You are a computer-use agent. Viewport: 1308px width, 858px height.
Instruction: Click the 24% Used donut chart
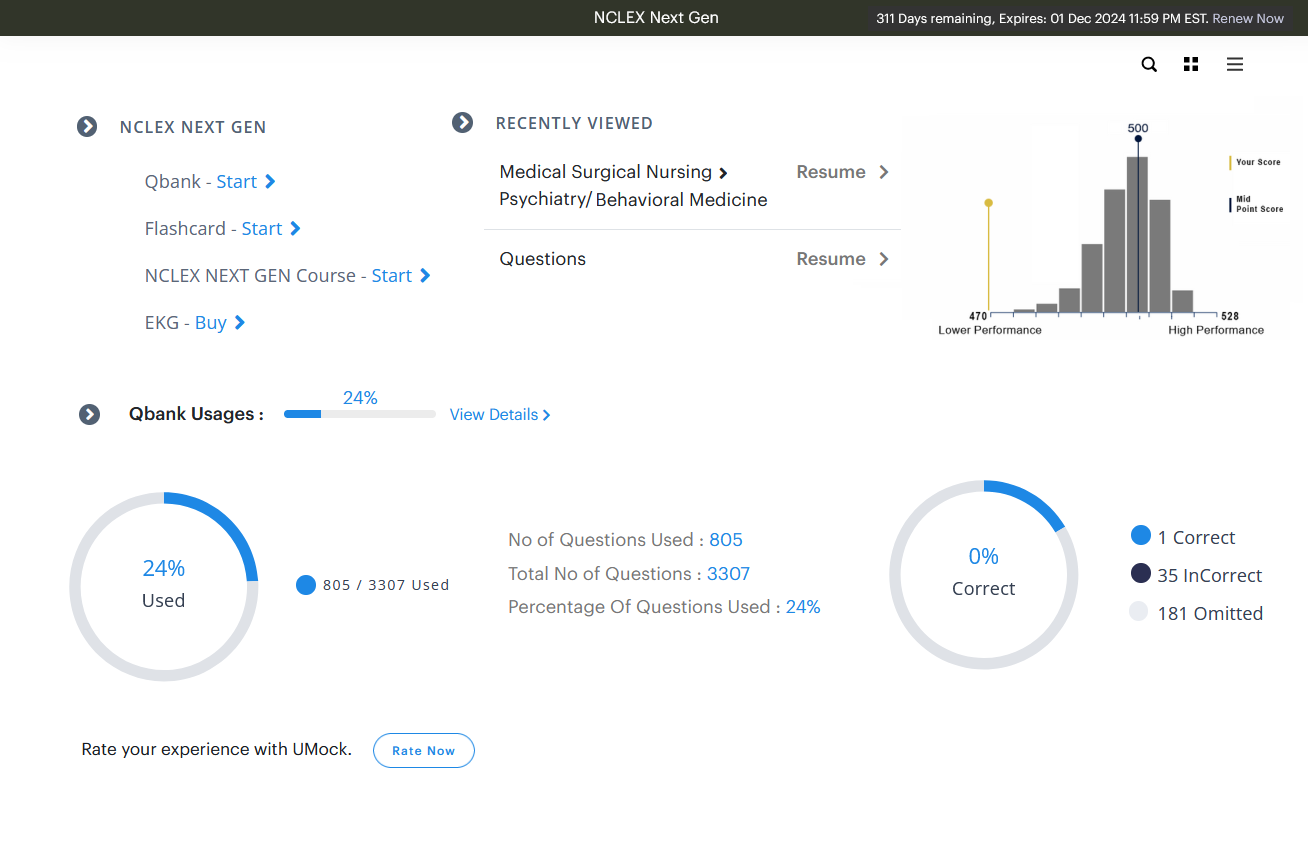tap(164, 586)
